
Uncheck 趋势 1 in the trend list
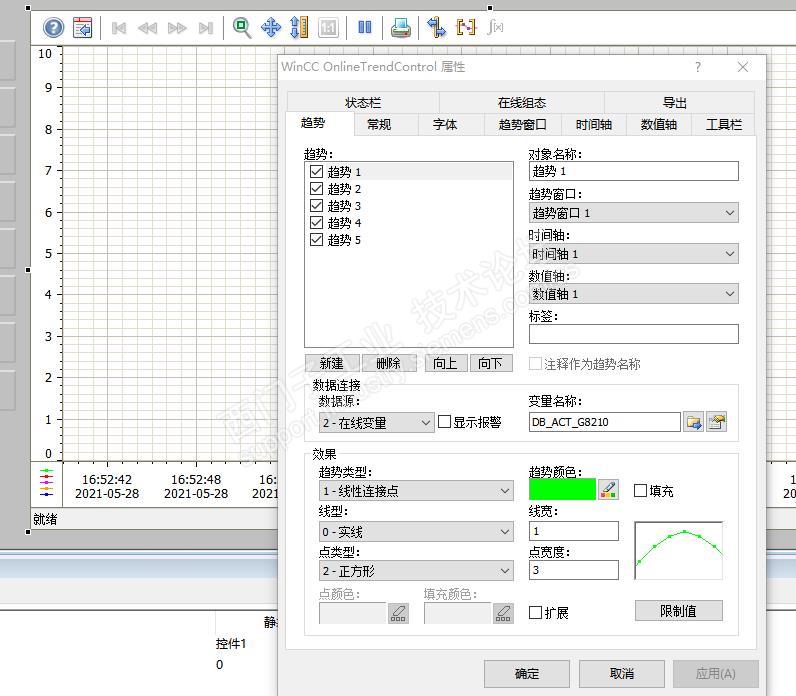(316, 172)
